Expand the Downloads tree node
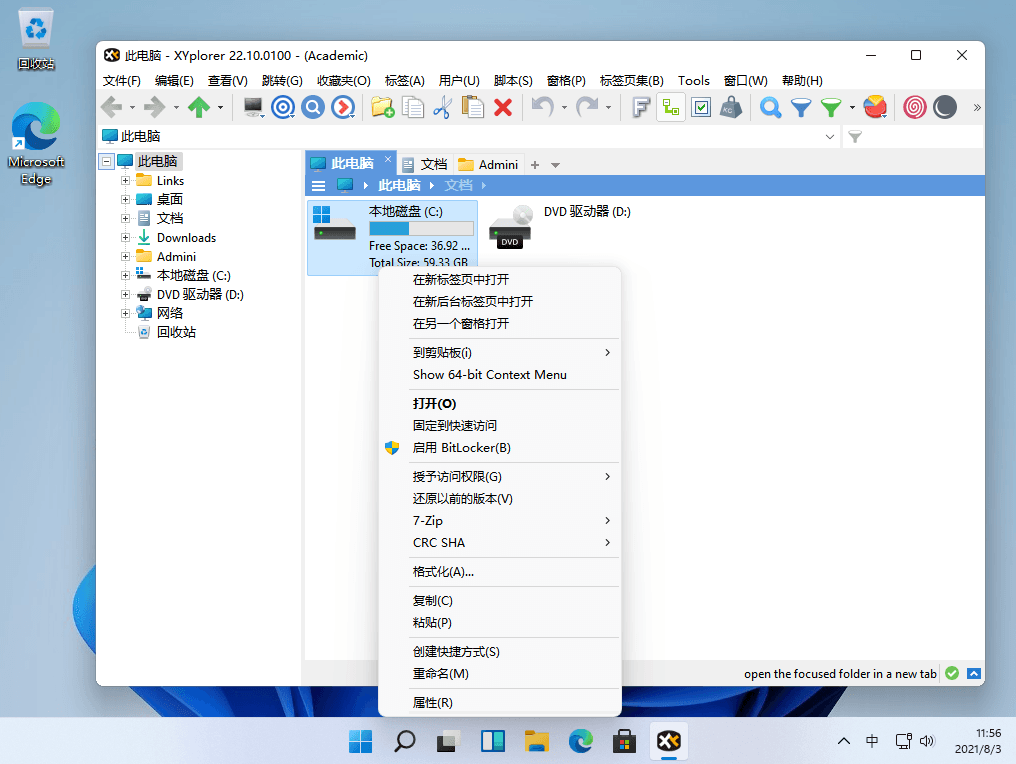1016x764 pixels. click(125, 238)
